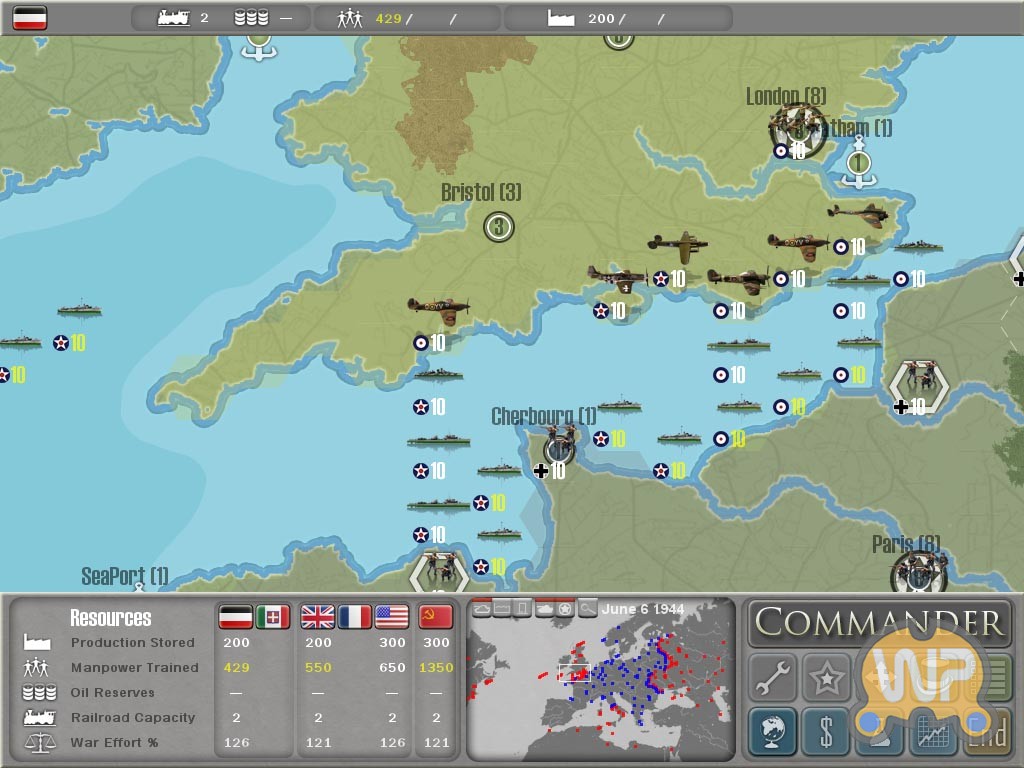Open the dollar sign purchase button
This screenshot has width=1024, height=768.
tap(827, 732)
